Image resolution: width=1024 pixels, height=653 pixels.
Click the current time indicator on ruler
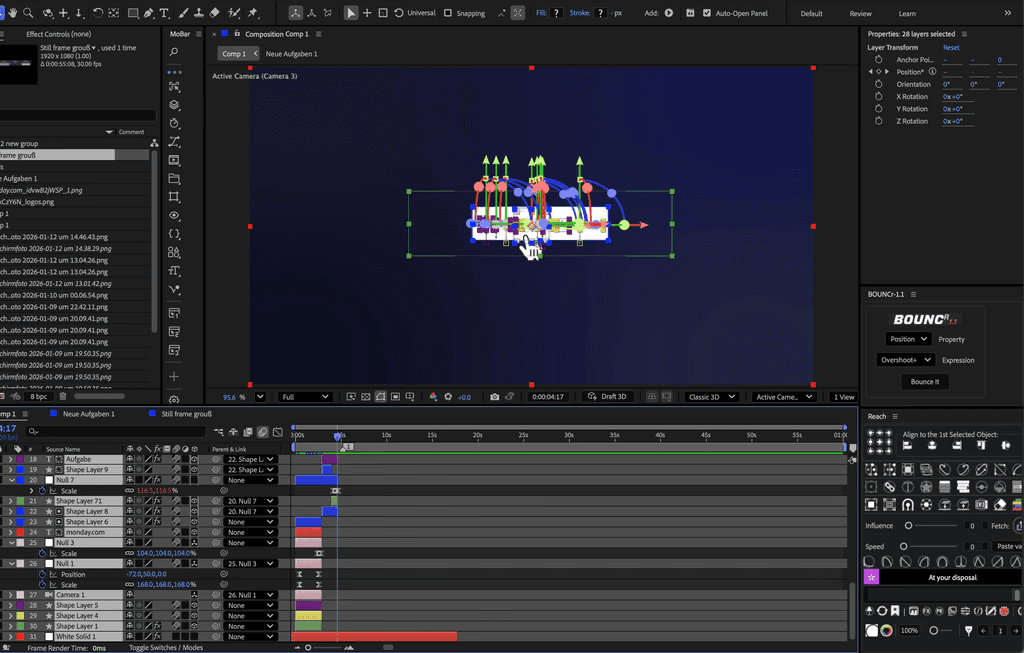coord(338,436)
